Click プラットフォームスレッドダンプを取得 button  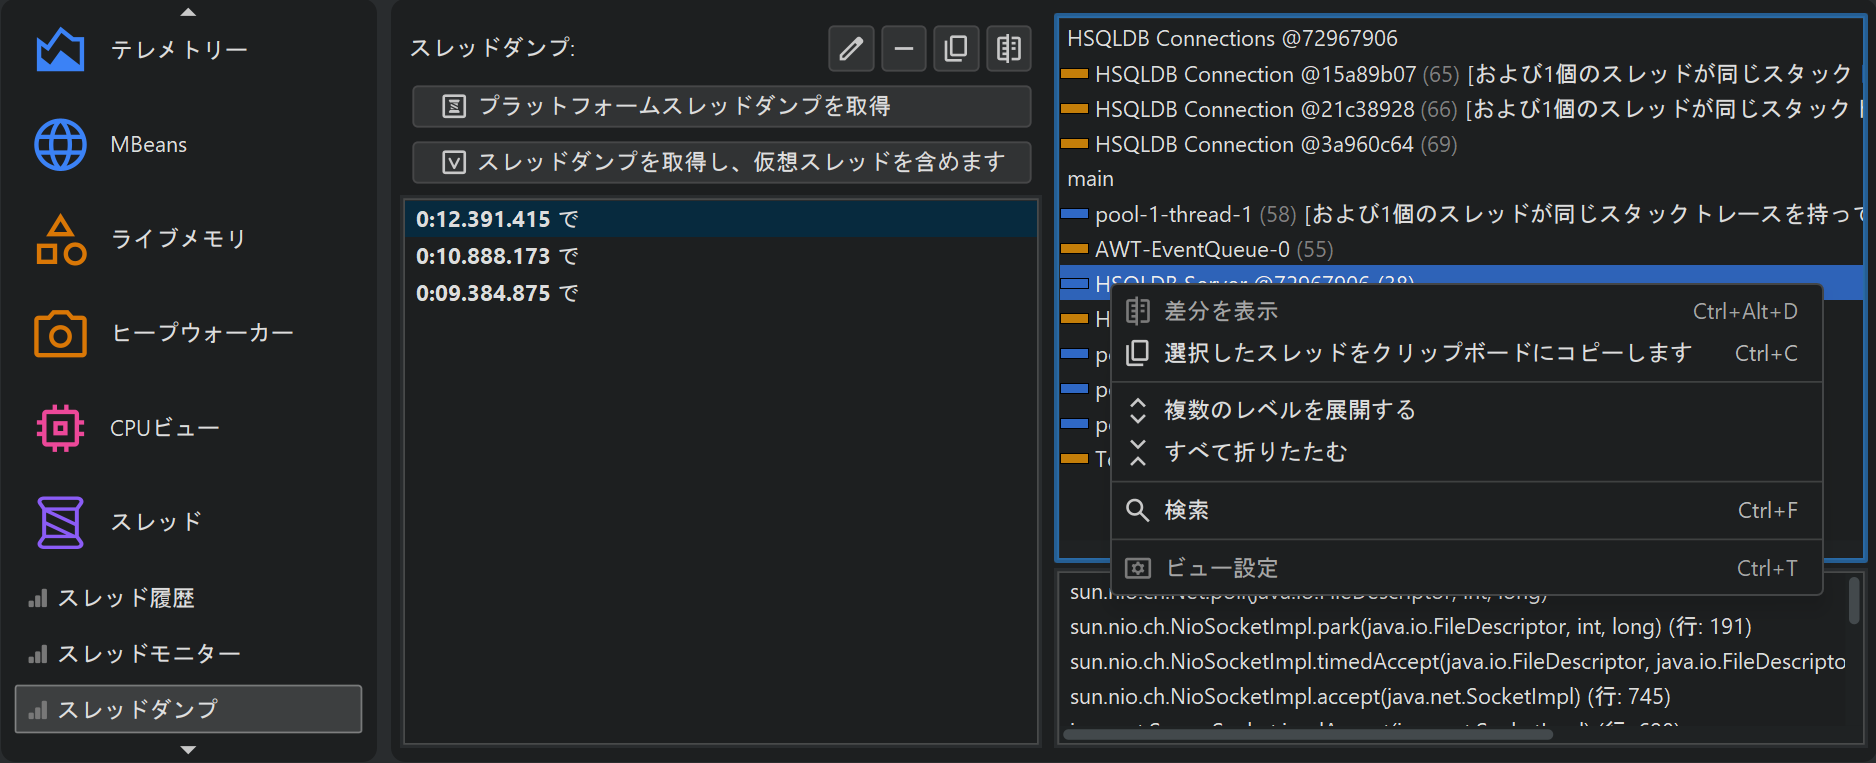(721, 106)
